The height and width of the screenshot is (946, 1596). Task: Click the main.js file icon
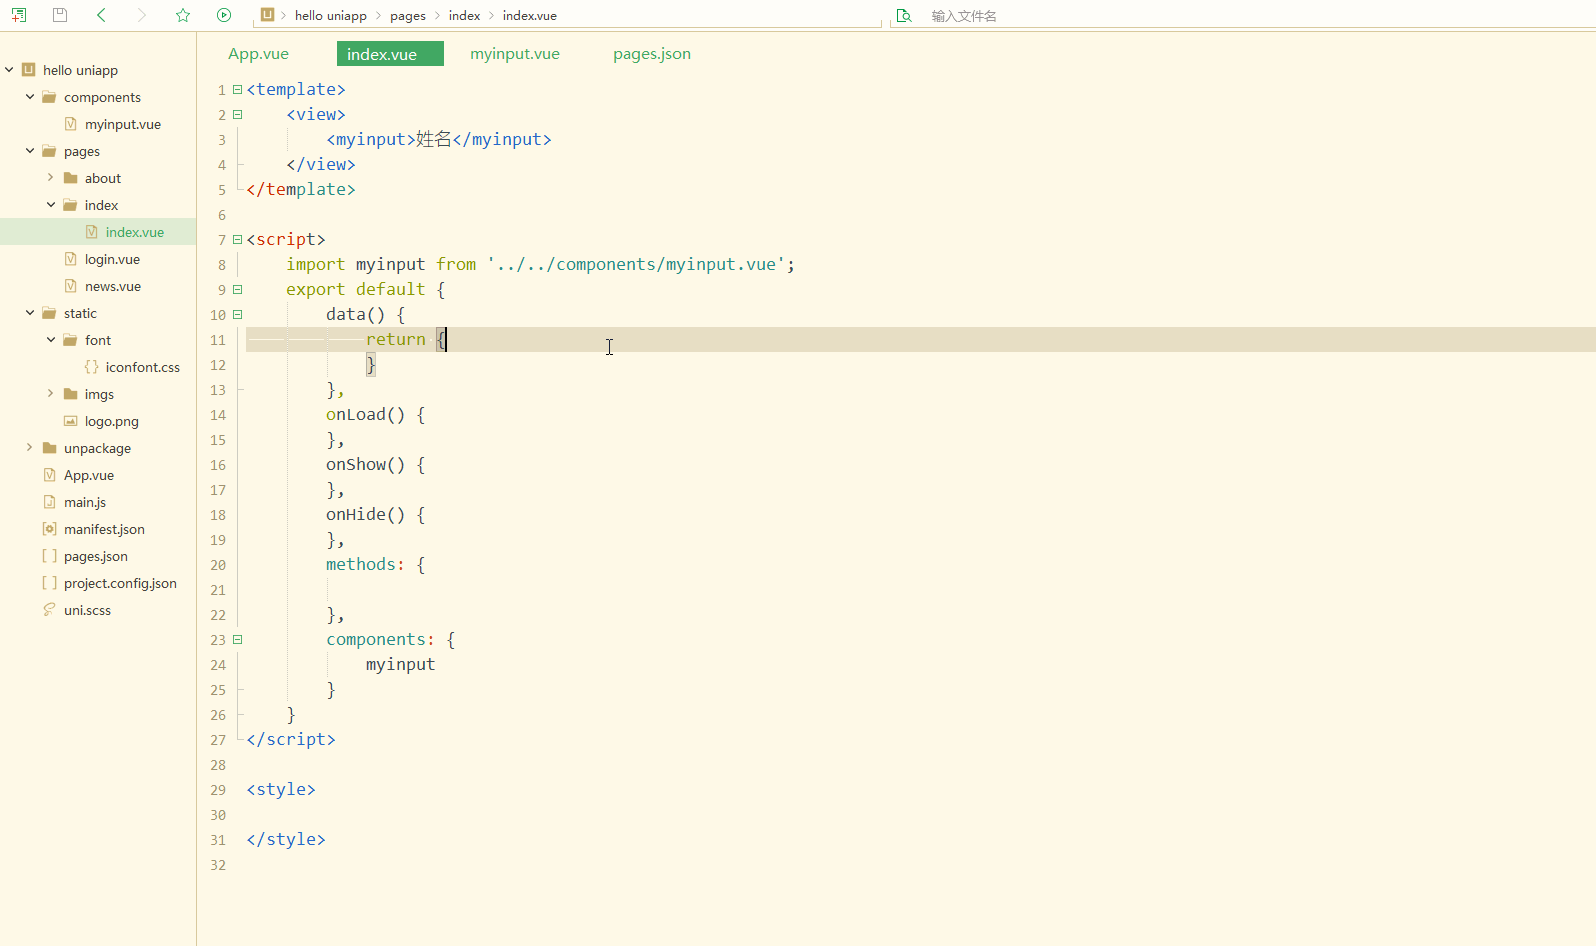pos(49,502)
